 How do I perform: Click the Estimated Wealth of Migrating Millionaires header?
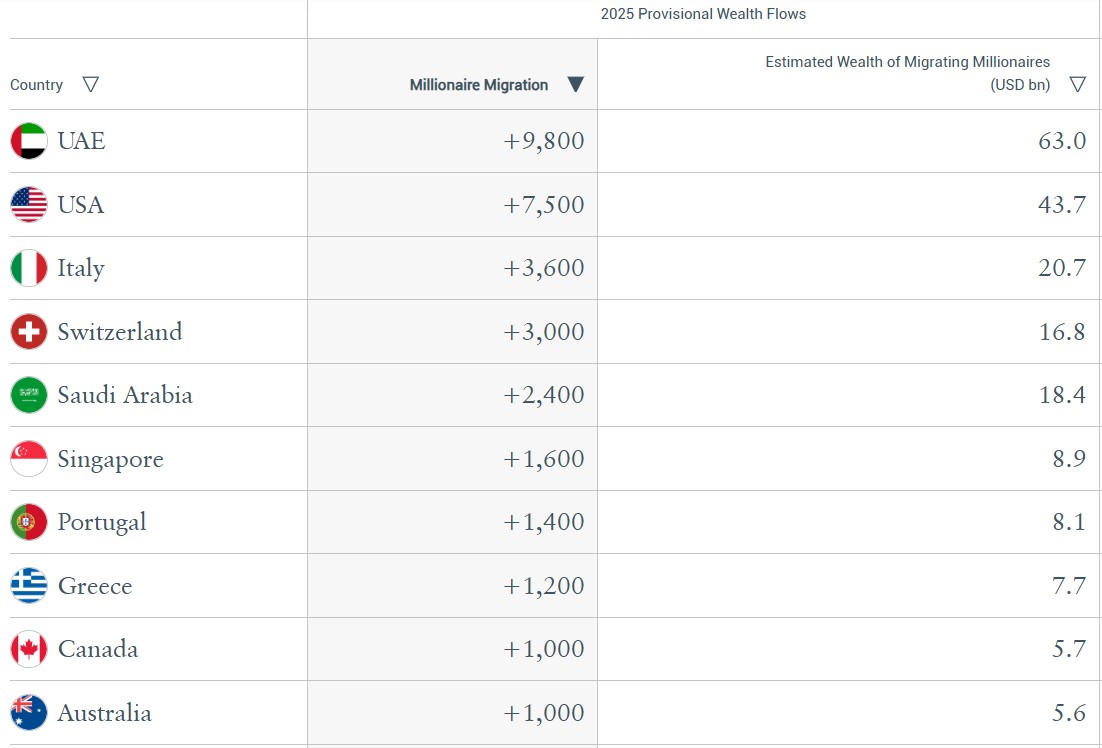tap(907, 62)
